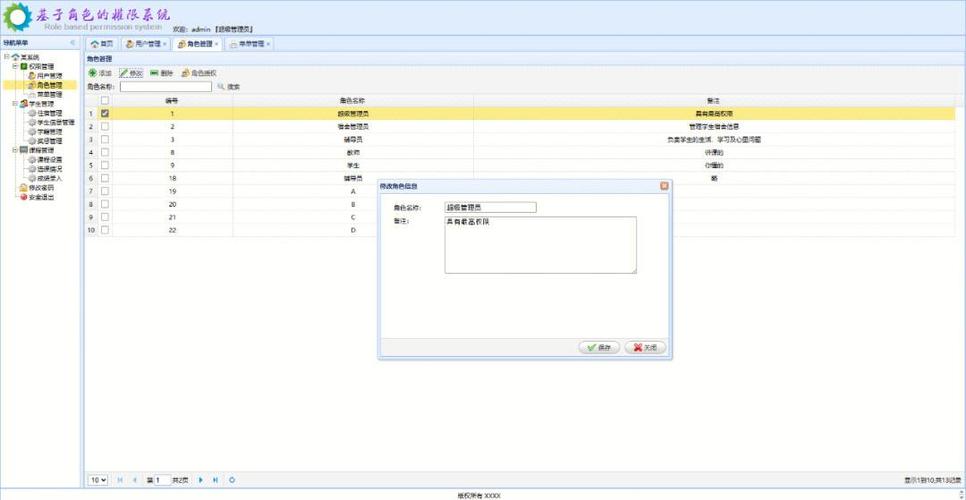Viewport: 966px width, 500px height.
Task: Jump to the last page of results
Action: click(215, 480)
